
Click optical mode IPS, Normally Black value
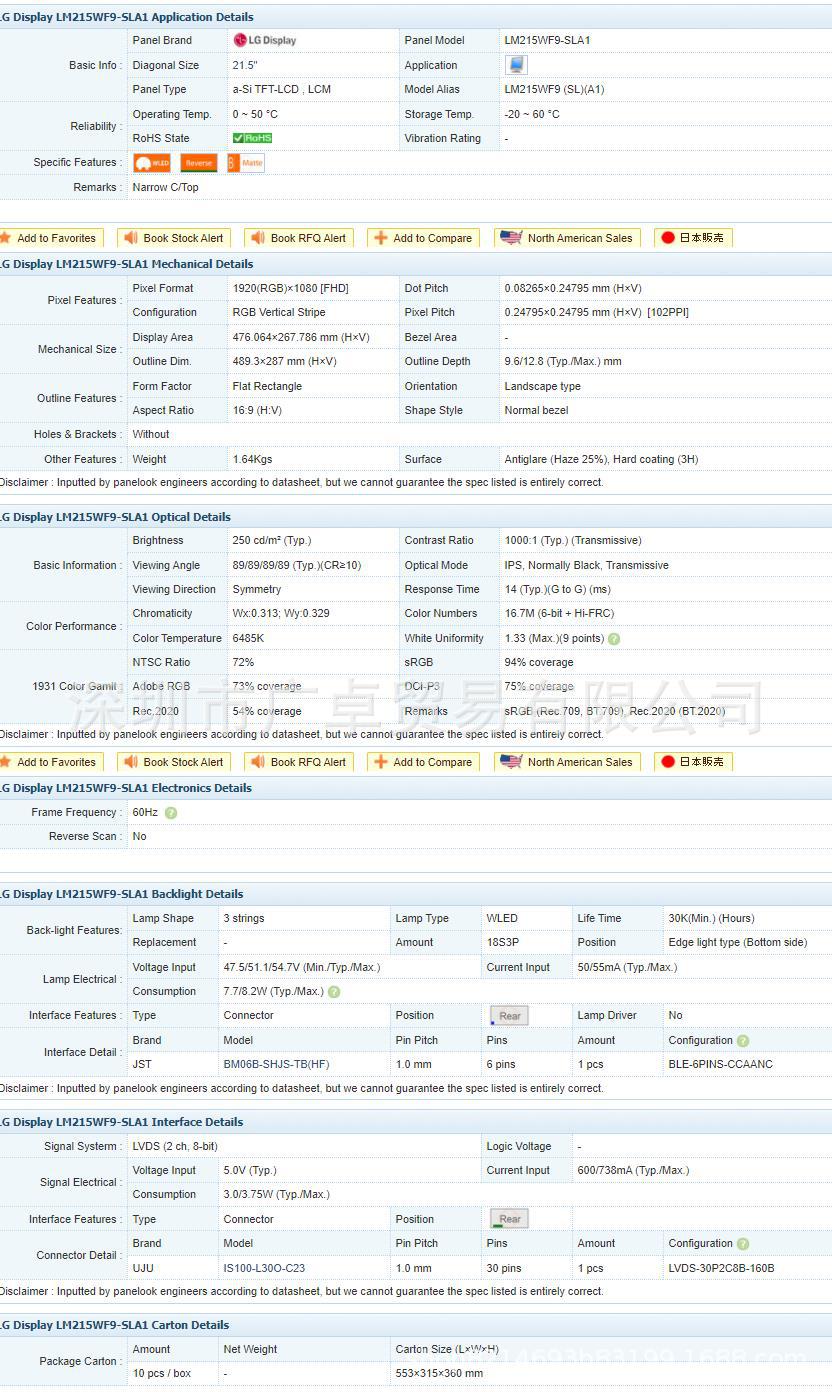587,565
